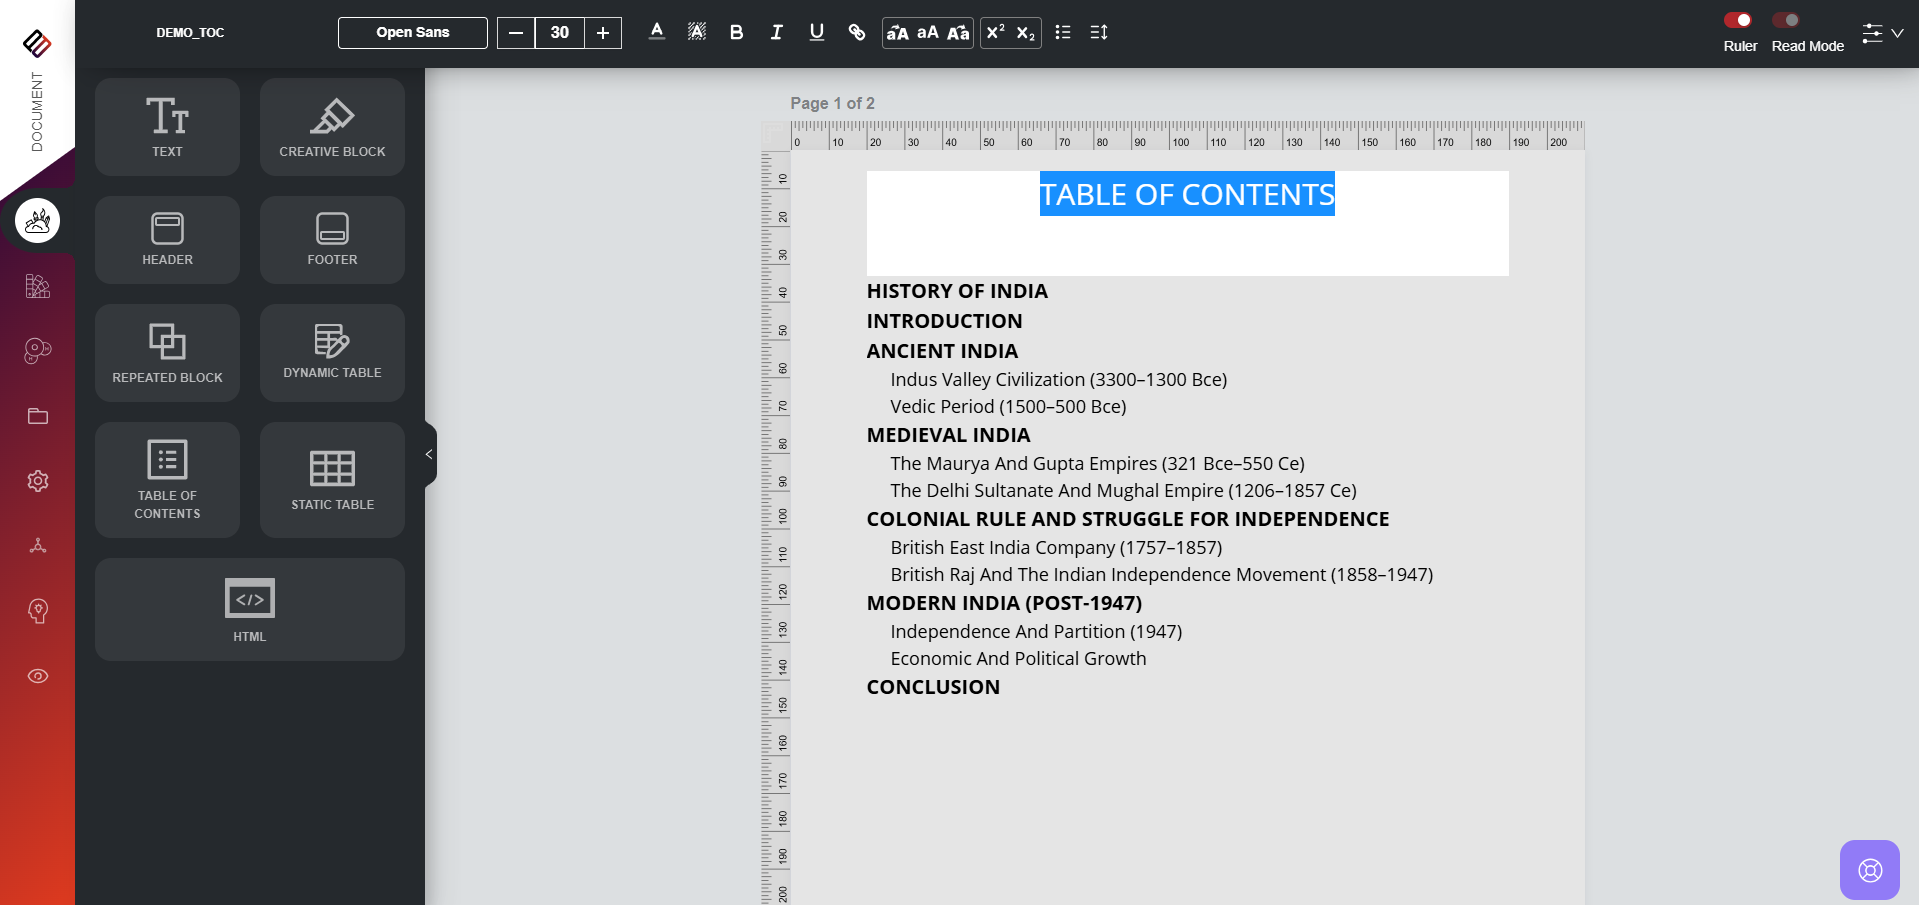Click the eye preview icon in sidebar
This screenshot has height=905, width=1919.
(x=38, y=676)
